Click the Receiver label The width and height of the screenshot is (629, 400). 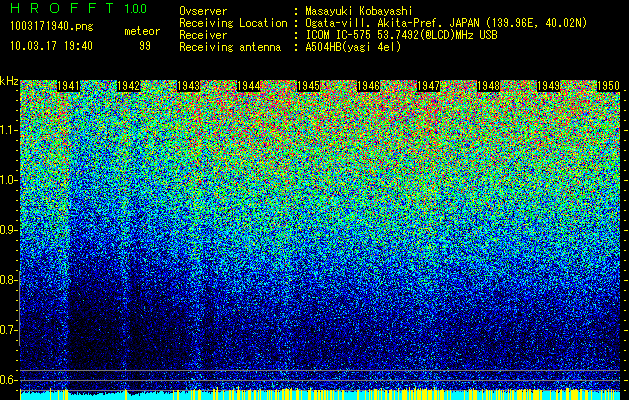coord(203,35)
